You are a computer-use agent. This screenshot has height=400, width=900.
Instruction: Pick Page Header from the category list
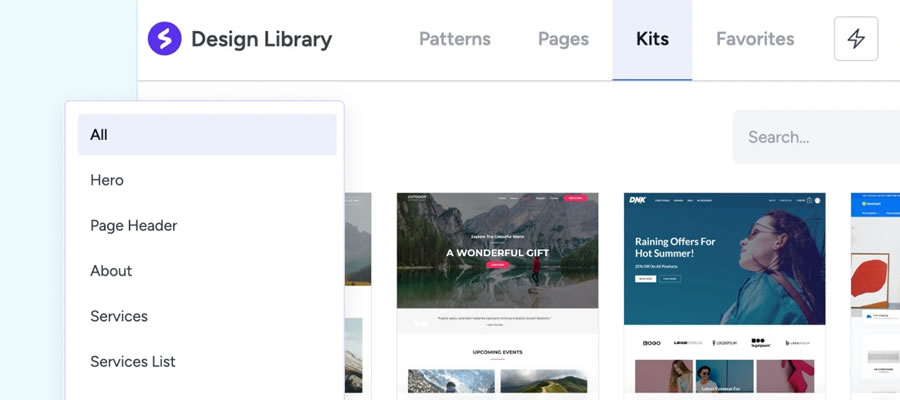click(133, 225)
